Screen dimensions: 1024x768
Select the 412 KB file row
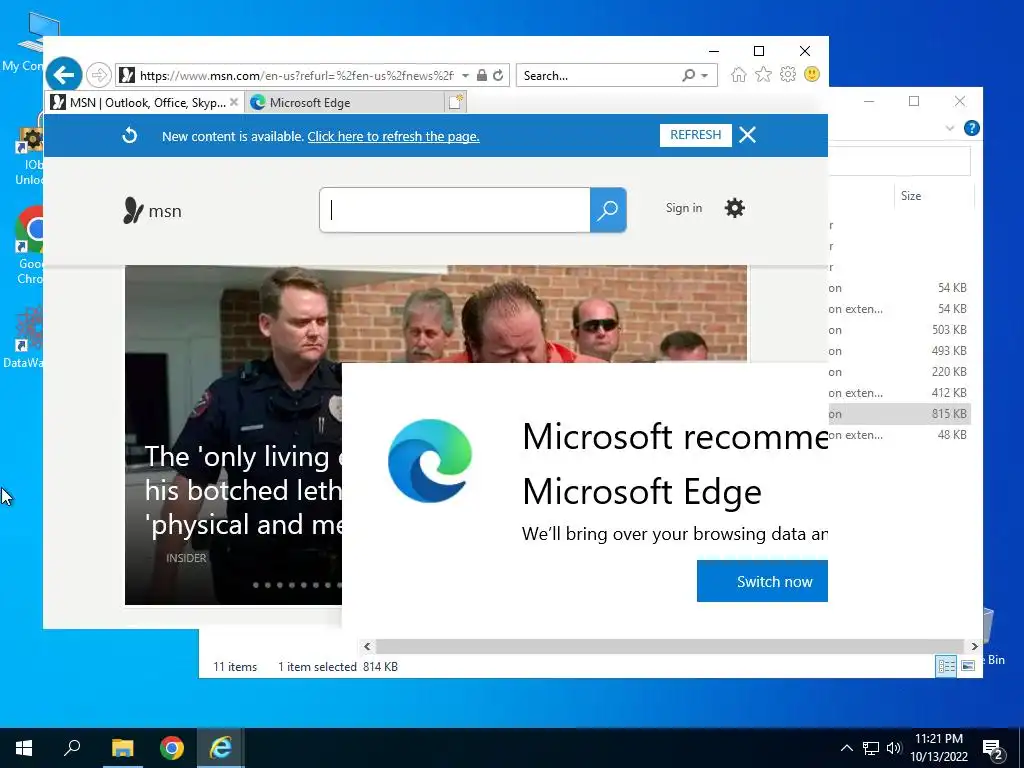899,393
